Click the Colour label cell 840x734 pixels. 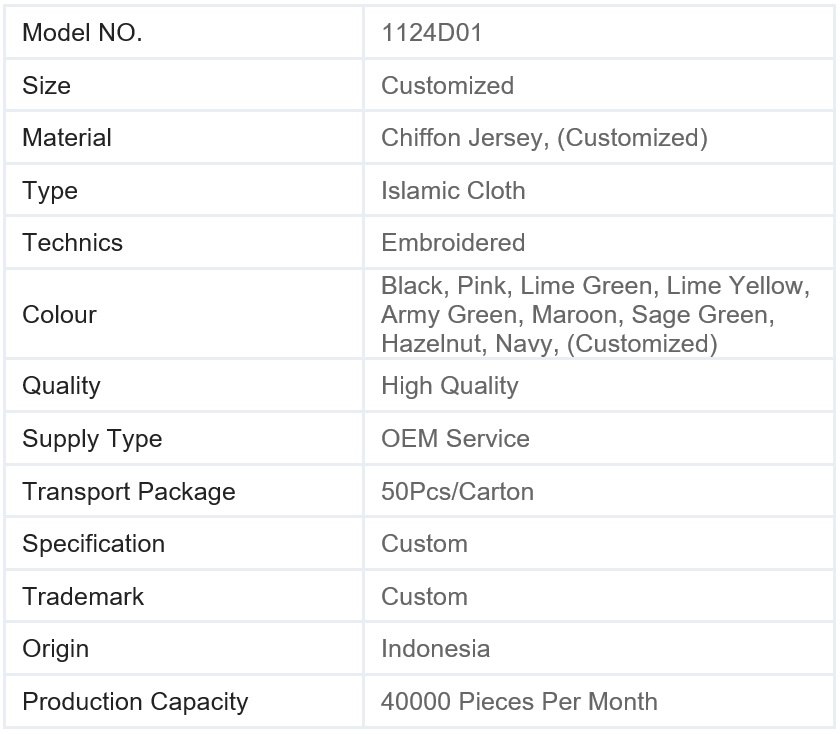(x=60, y=315)
